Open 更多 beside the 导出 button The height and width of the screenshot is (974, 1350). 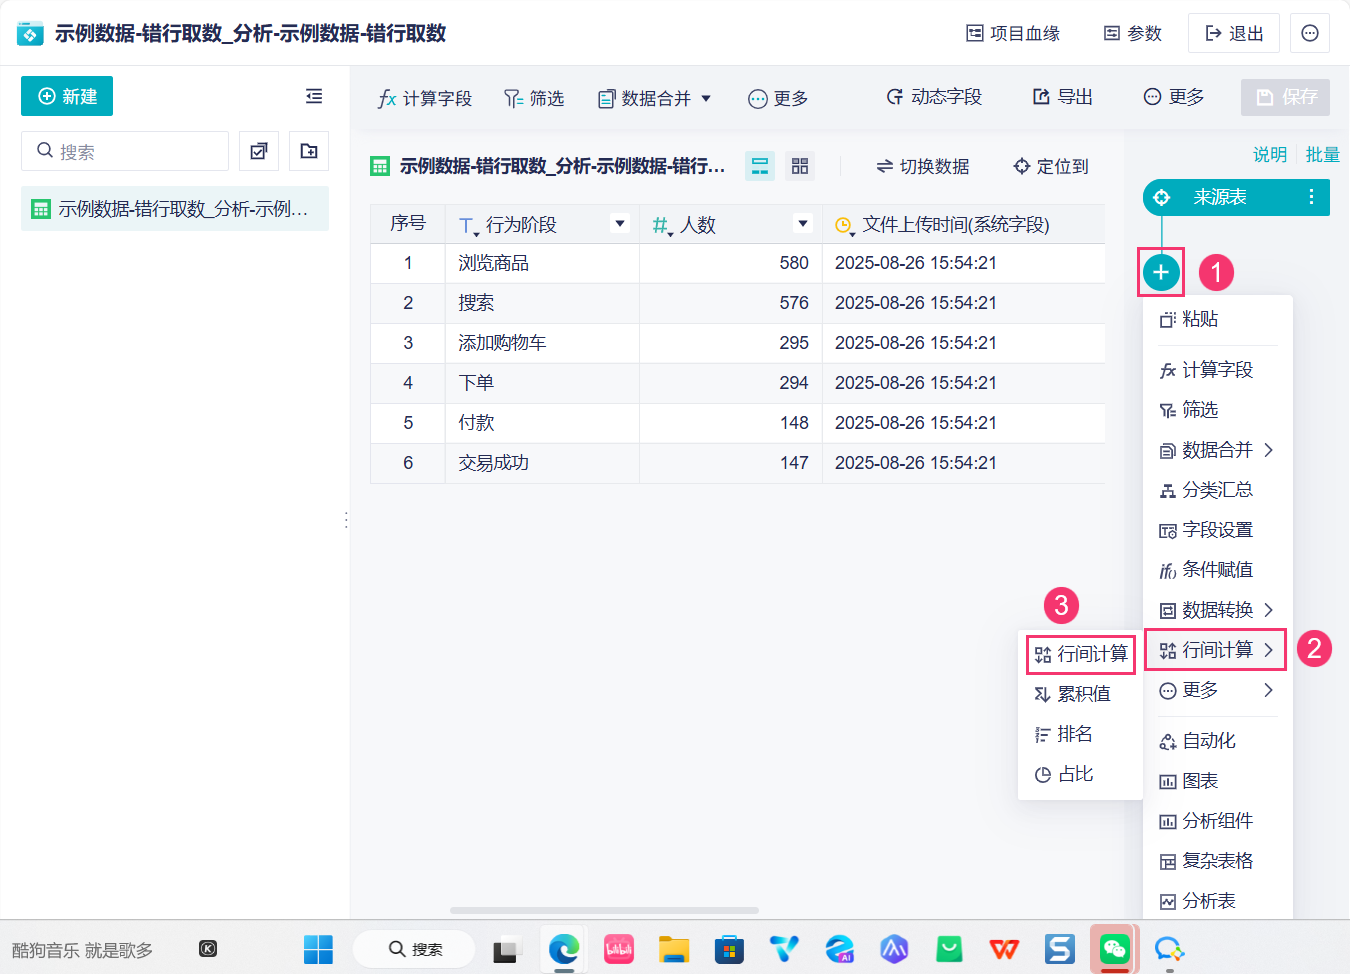[1174, 97]
